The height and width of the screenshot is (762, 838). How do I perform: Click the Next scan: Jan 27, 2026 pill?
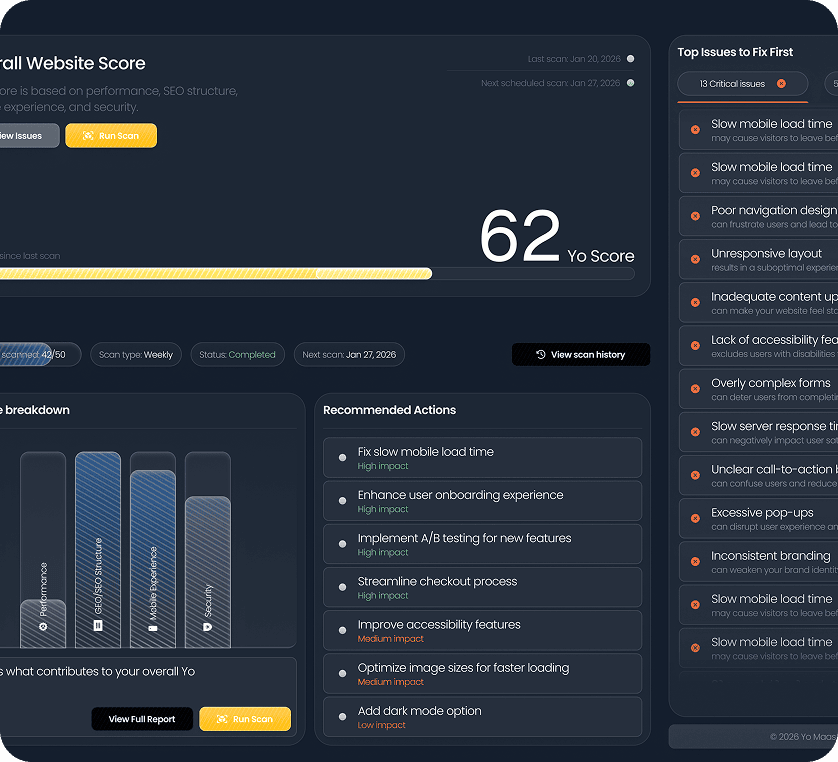tap(349, 354)
